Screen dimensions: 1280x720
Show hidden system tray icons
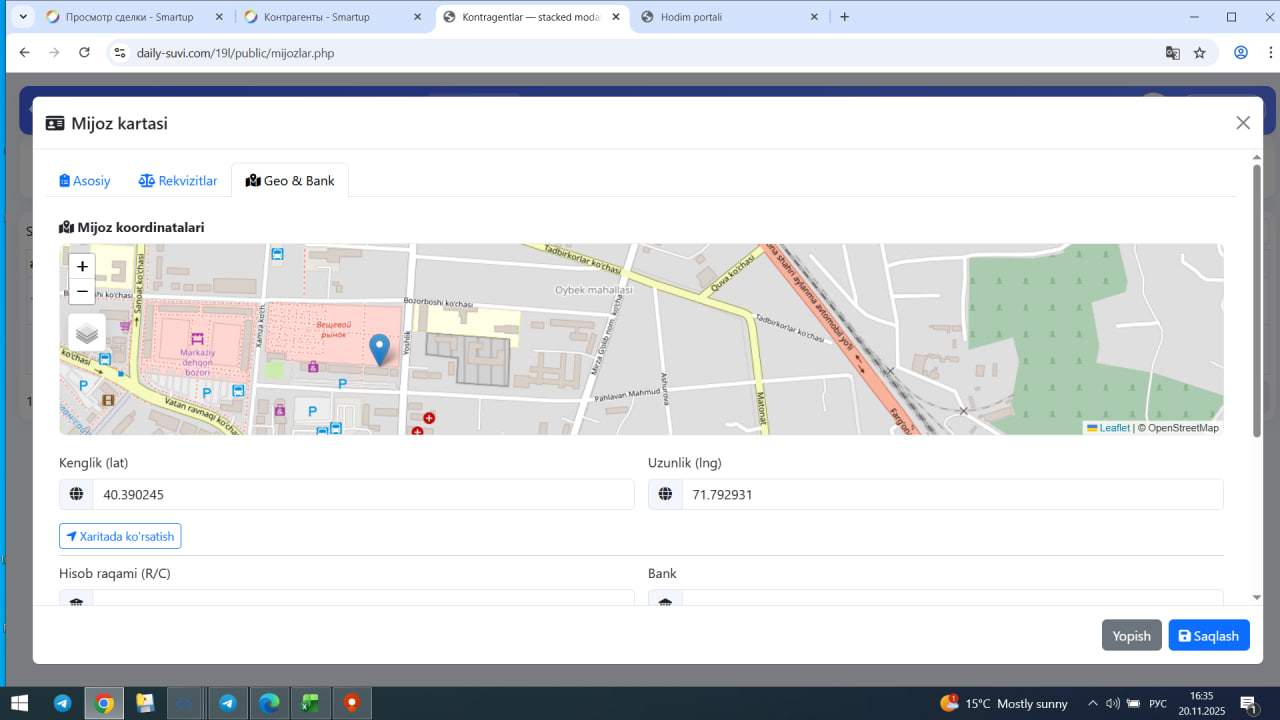point(1092,703)
